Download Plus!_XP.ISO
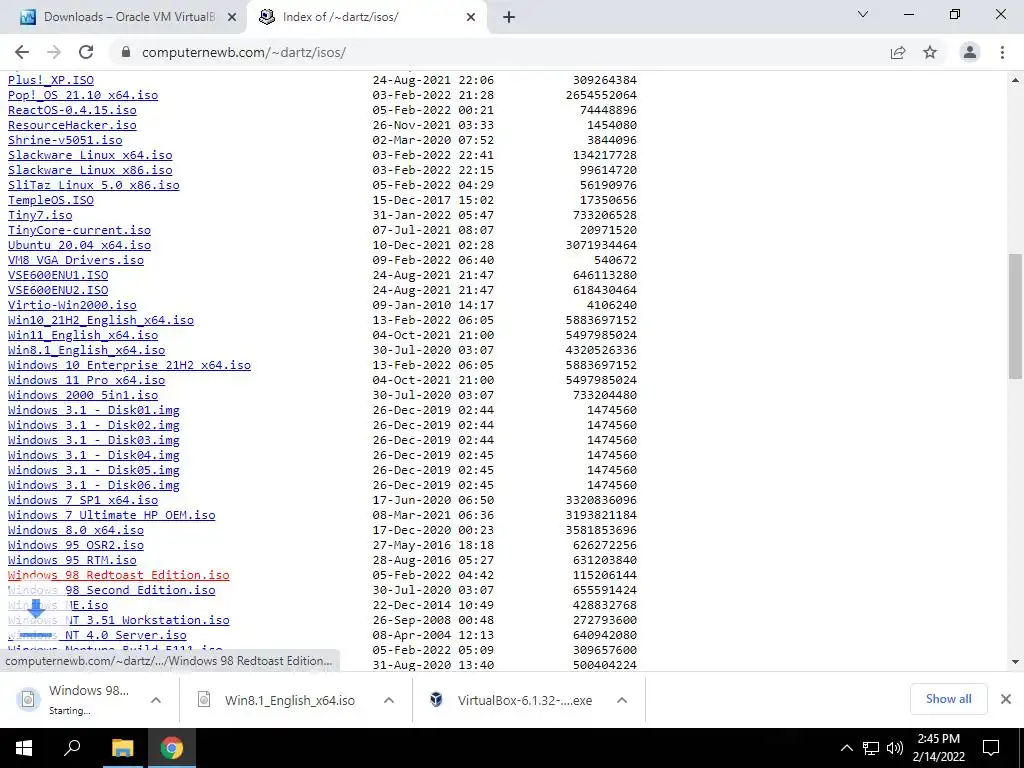Screen dimensions: 1024x768 point(51,80)
